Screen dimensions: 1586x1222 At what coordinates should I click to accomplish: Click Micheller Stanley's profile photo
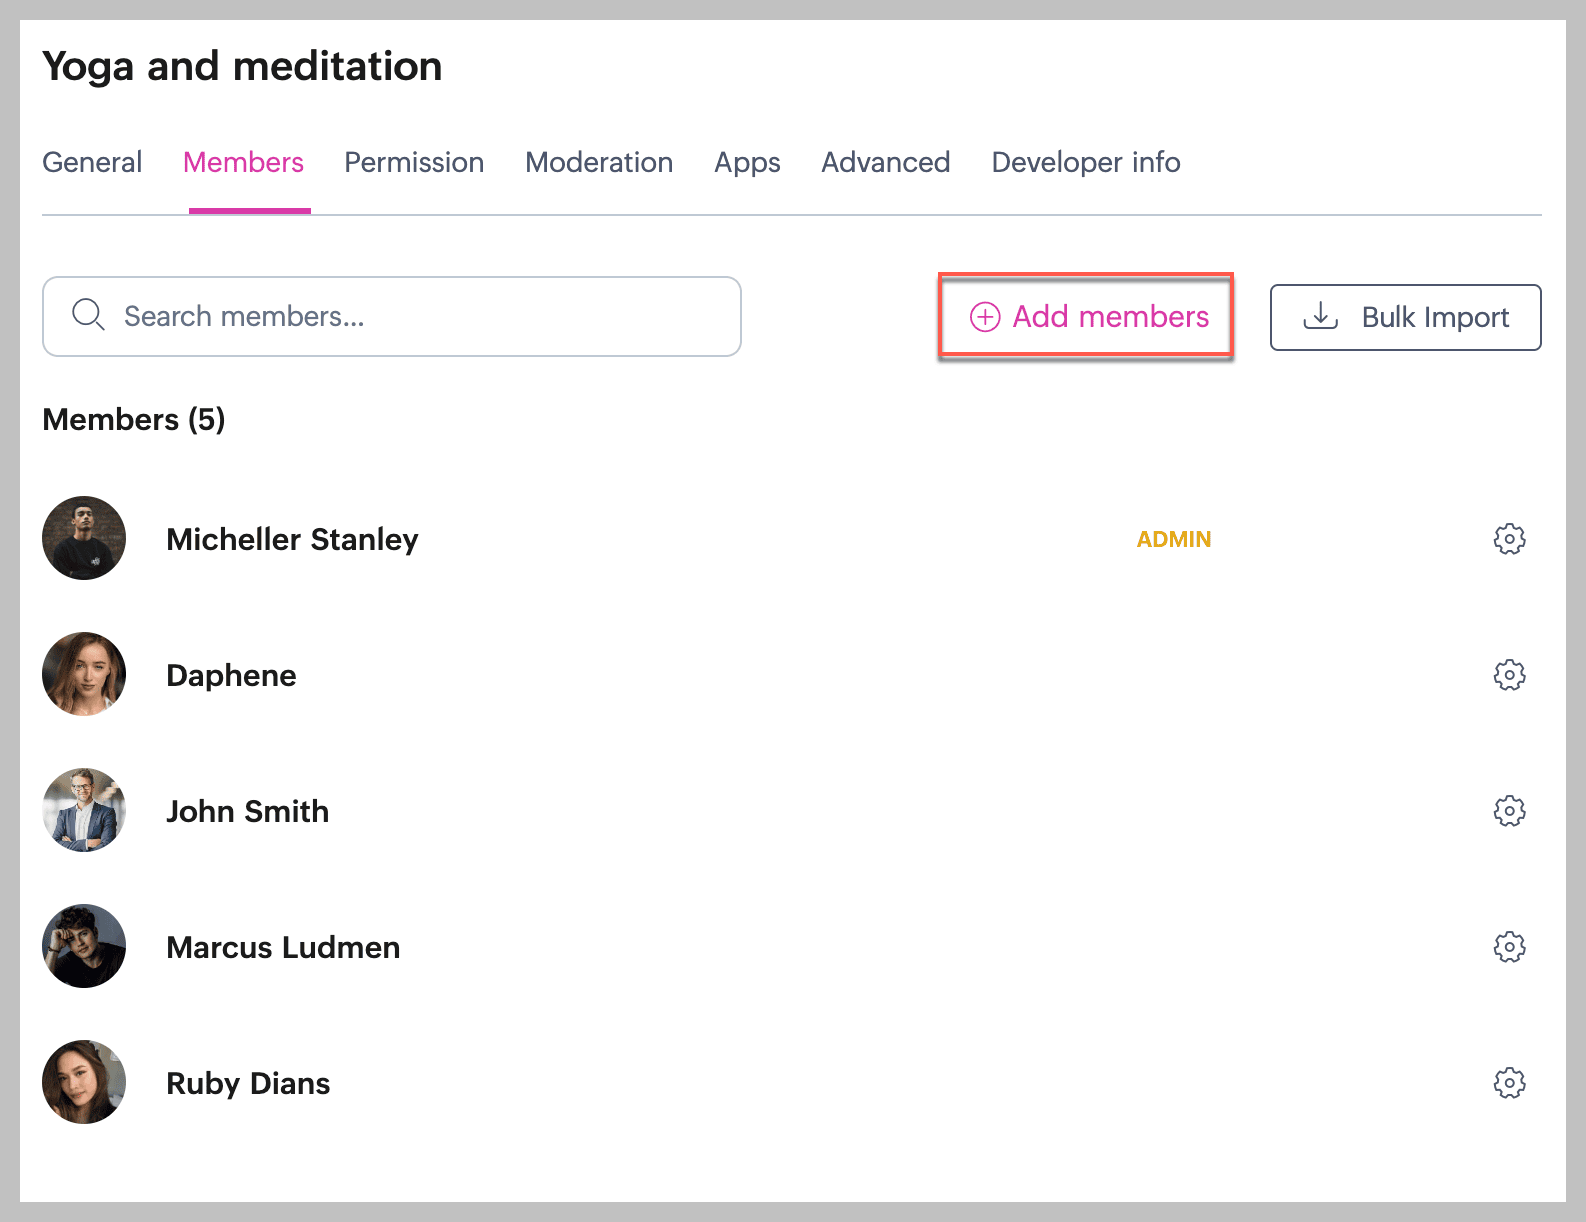pyautogui.click(x=84, y=538)
